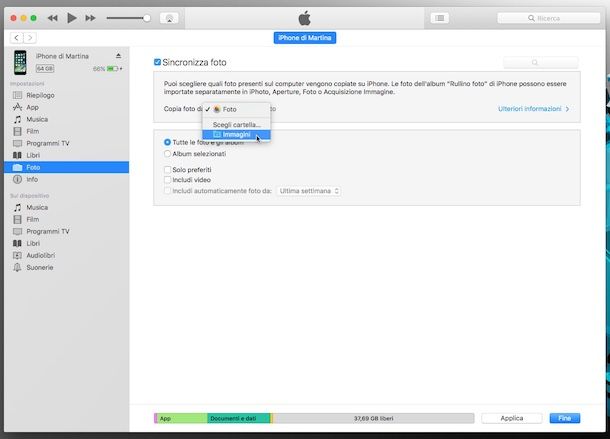Eject iPhone di Martina icon
The height and width of the screenshot is (439, 610).
coord(118,56)
